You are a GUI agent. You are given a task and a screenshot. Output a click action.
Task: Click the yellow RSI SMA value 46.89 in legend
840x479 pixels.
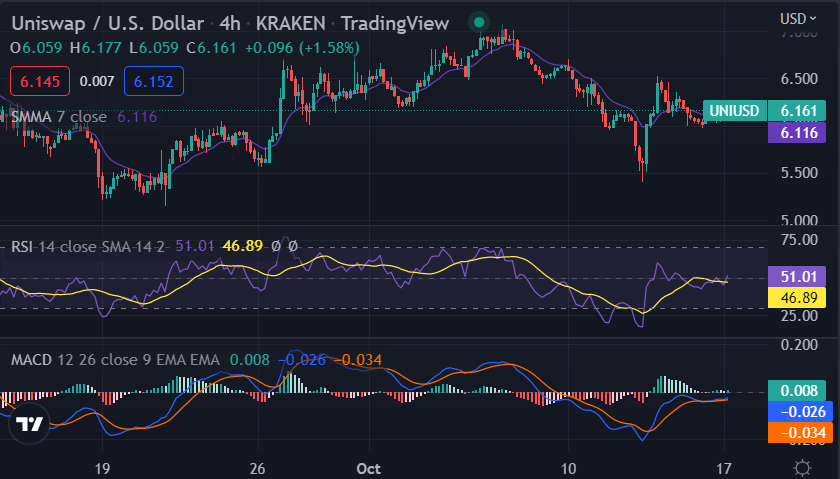coord(243,246)
